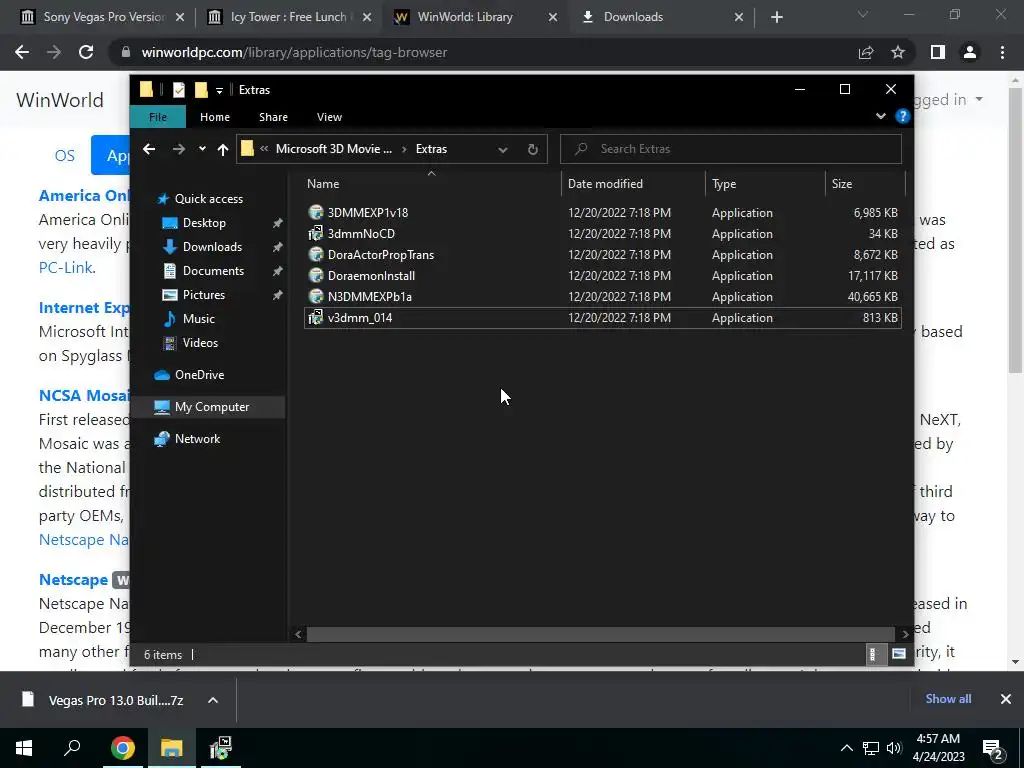Show hidden system tray icons
The height and width of the screenshot is (768, 1024).
coord(846,748)
